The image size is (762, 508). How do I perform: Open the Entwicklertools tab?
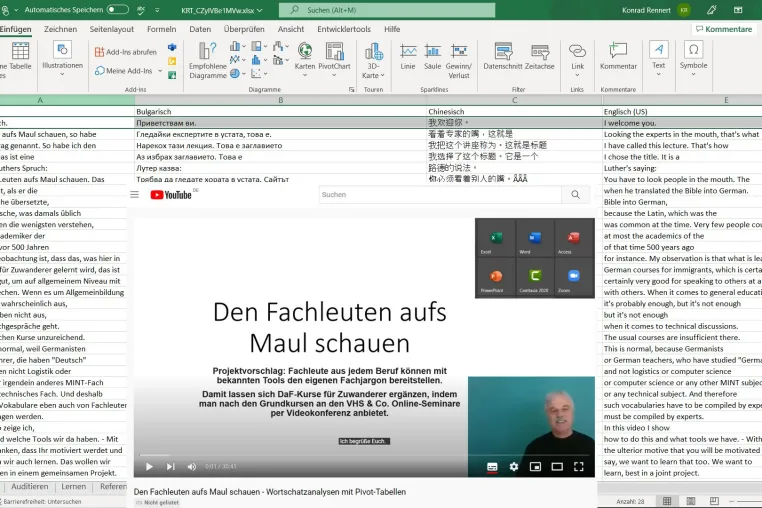pos(344,29)
